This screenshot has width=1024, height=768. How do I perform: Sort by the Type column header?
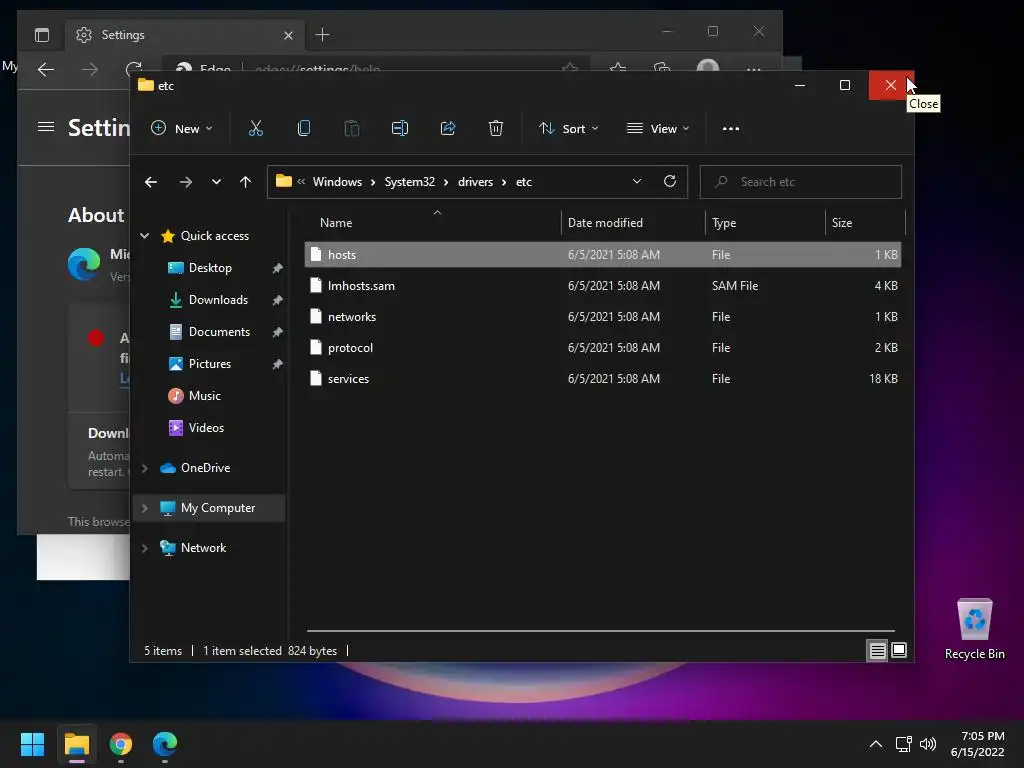click(765, 223)
